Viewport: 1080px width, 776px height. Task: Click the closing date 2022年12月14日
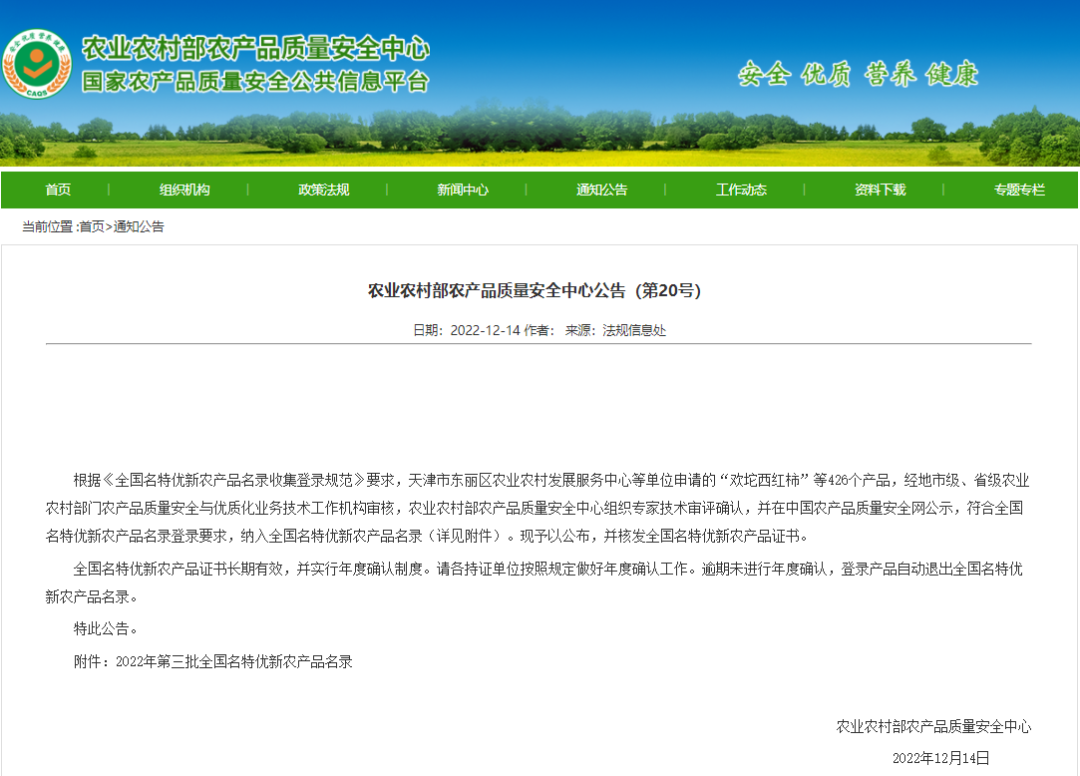tap(941, 758)
